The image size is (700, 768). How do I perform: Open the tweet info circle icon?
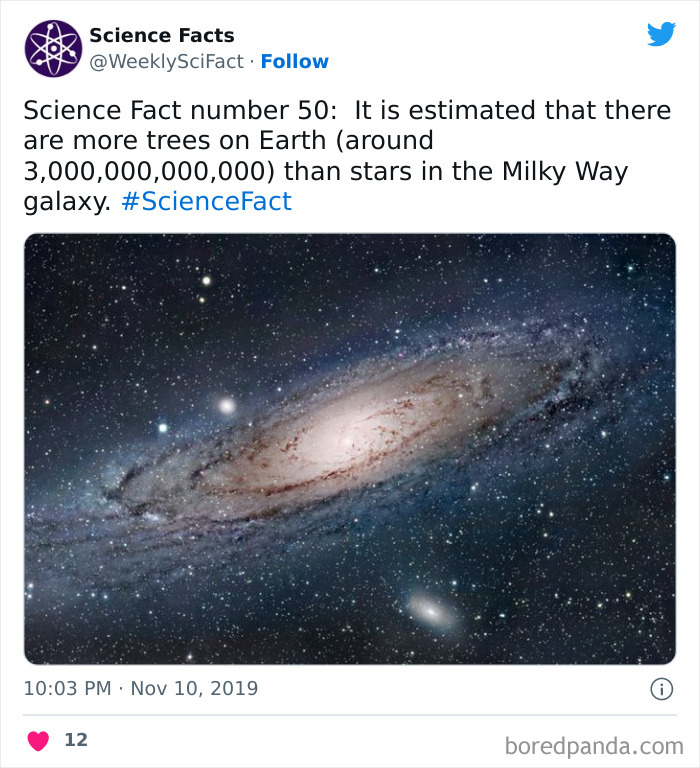point(660,689)
